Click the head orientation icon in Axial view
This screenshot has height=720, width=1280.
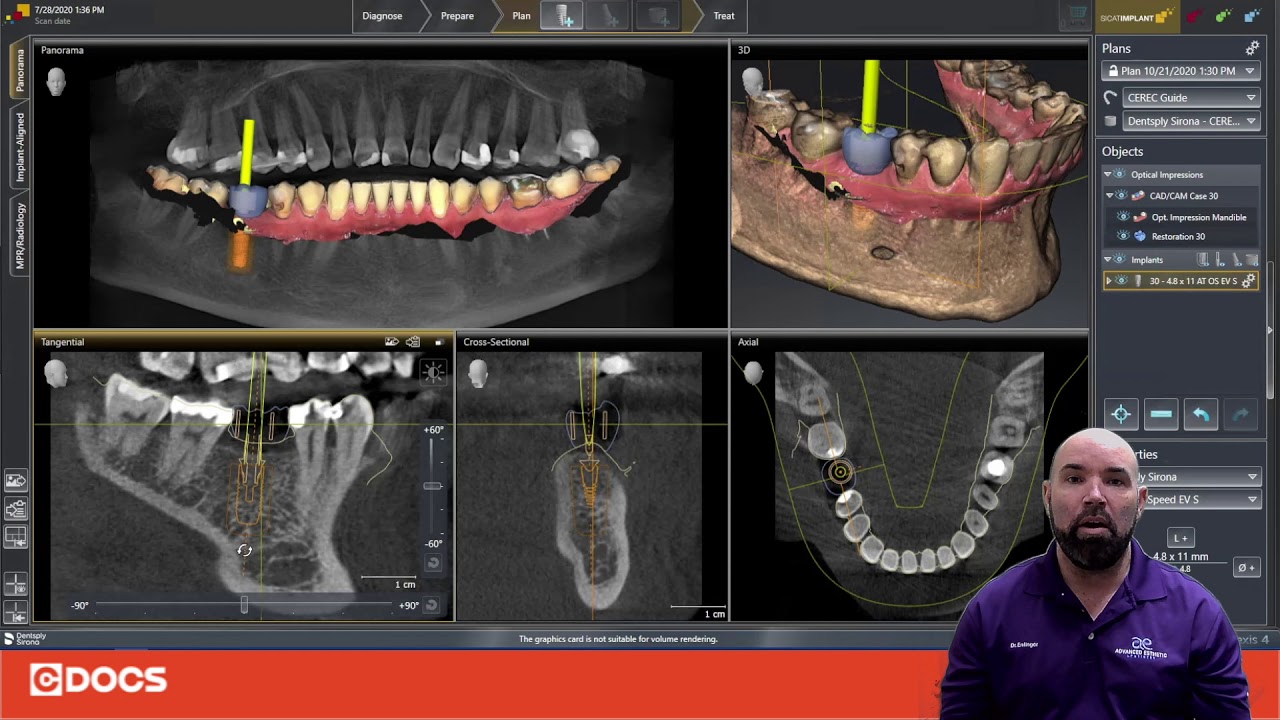click(x=753, y=373)
